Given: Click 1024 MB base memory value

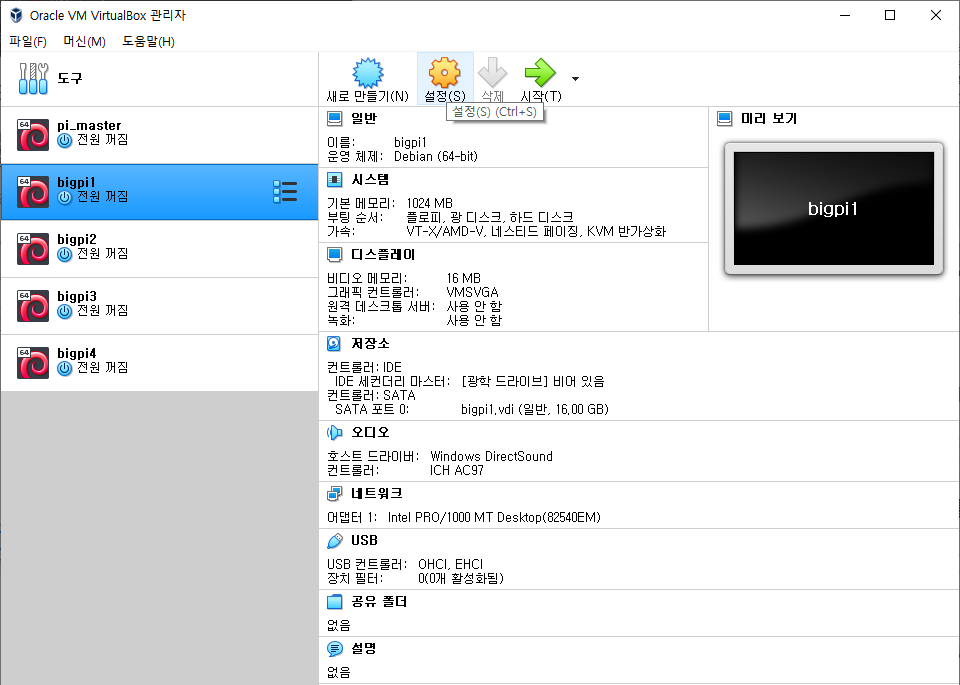Looking at the screenshot, I should click(429, 203).
